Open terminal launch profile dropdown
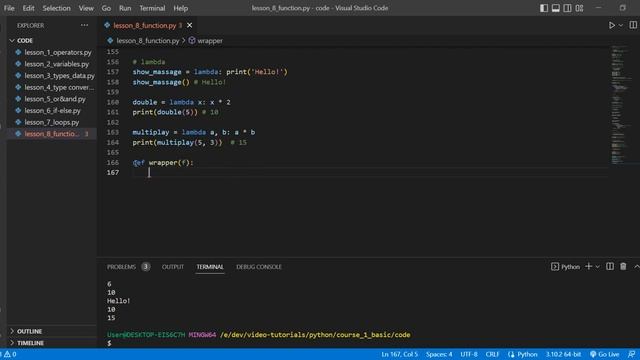 (598, 267)
